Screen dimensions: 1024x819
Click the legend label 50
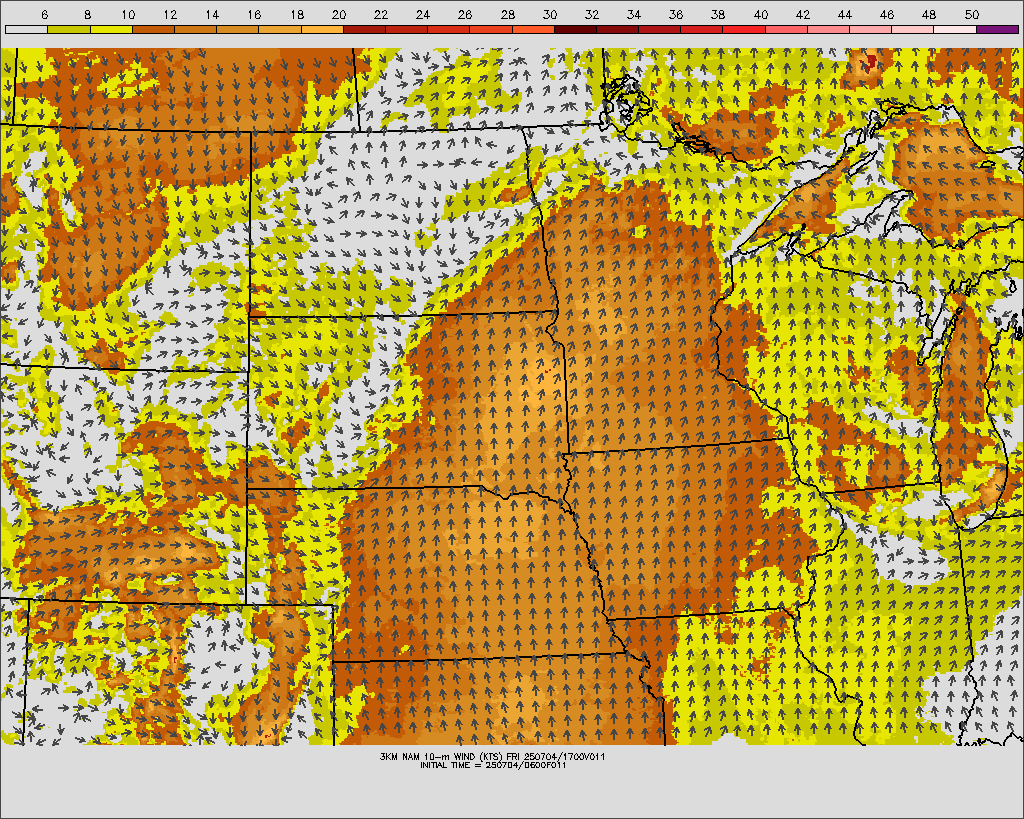tap(972, 14)
